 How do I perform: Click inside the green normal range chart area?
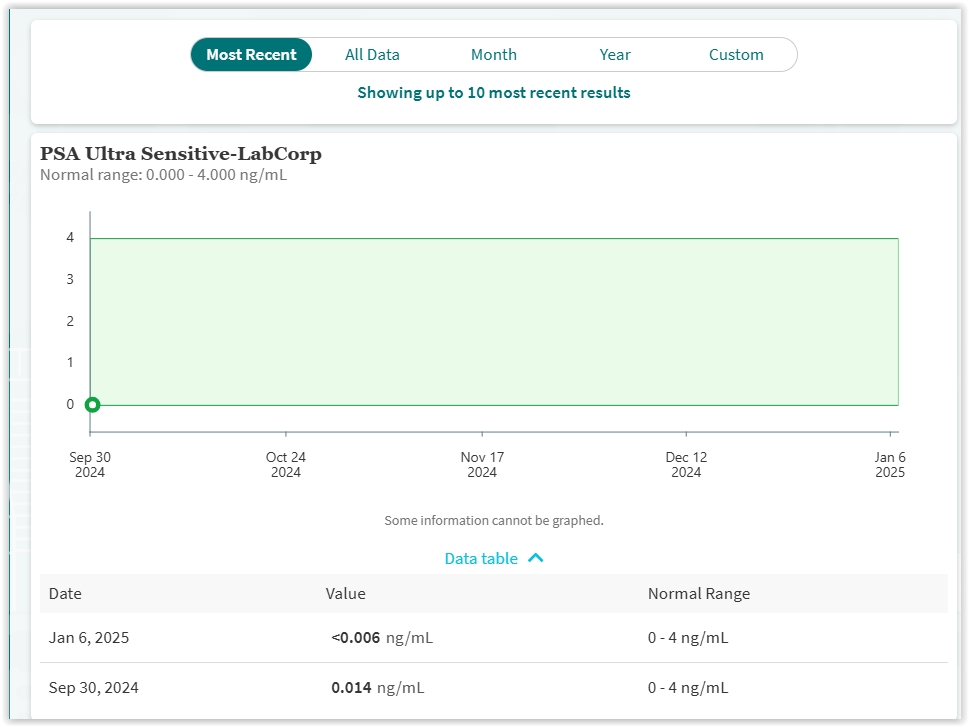pos(494,321)
